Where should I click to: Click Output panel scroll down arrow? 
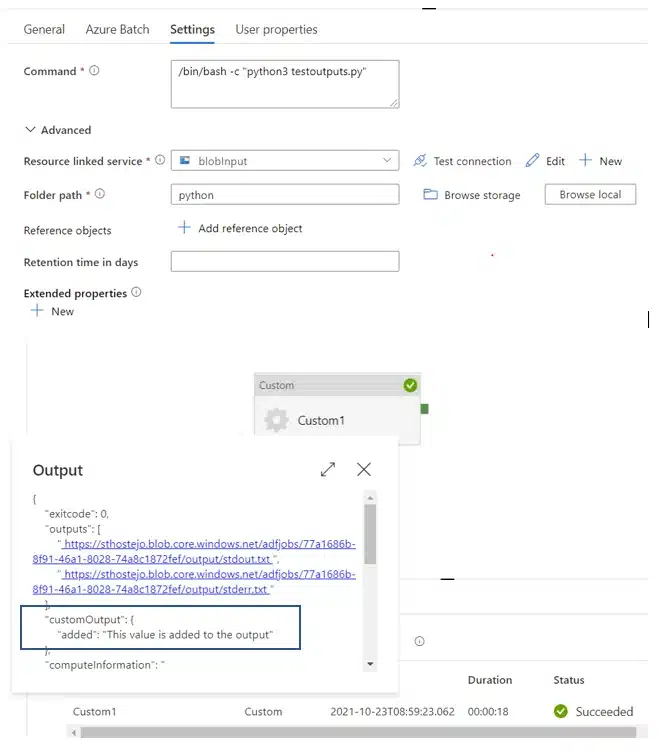click(x=370, y=664)
